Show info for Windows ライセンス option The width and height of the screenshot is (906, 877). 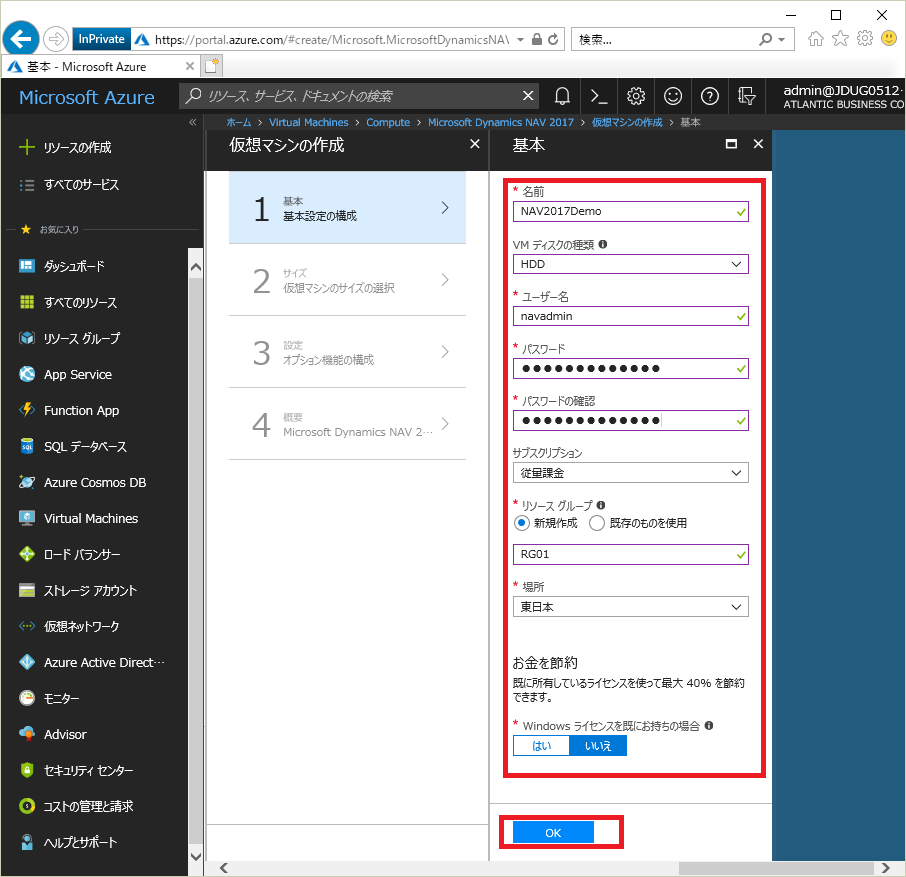coord(709,726)
